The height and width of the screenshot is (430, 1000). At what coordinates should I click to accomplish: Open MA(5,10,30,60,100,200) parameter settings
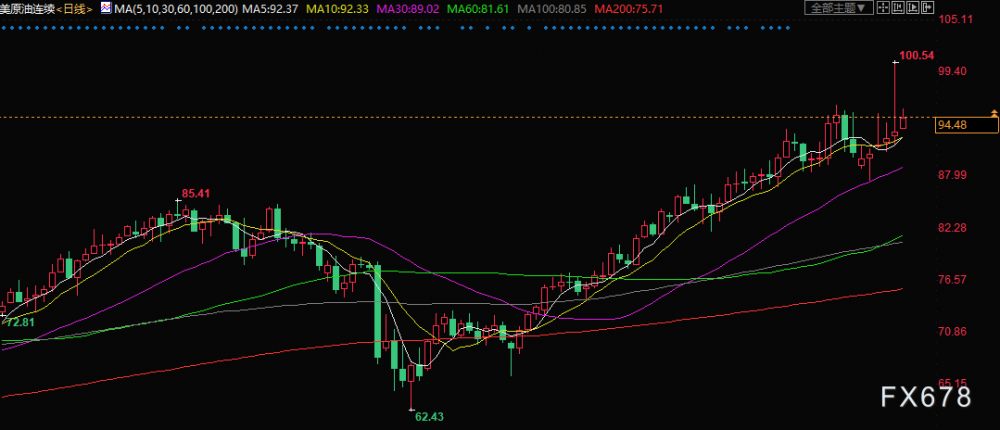point(173,9)
